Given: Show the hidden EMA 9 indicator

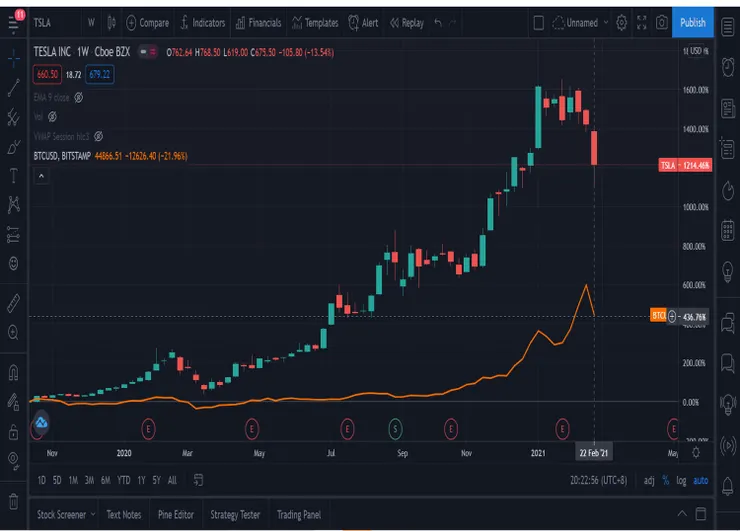Looking at the screenshot, I should (x=78, y=98).
